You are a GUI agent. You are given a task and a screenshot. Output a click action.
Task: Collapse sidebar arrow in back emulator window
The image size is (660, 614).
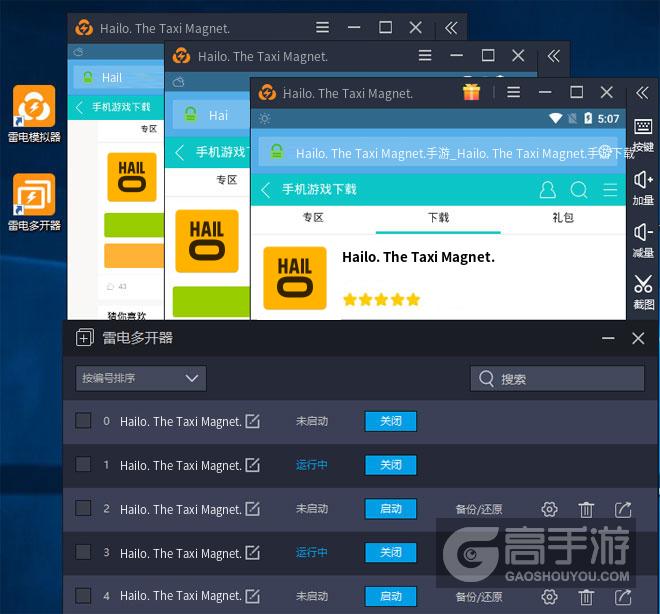click(x=451, y=28)
